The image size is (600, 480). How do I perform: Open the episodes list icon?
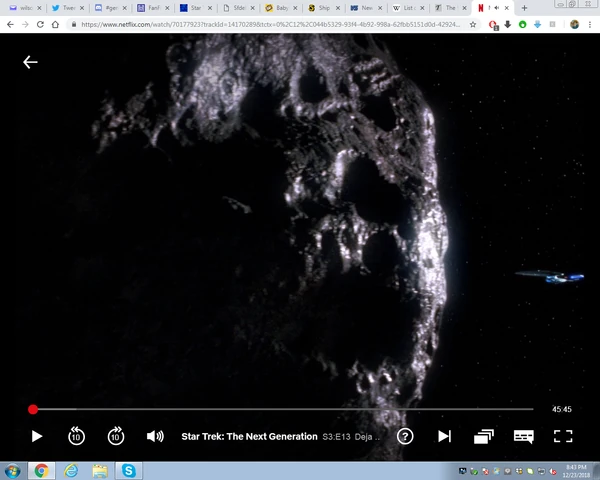point(484,436)
